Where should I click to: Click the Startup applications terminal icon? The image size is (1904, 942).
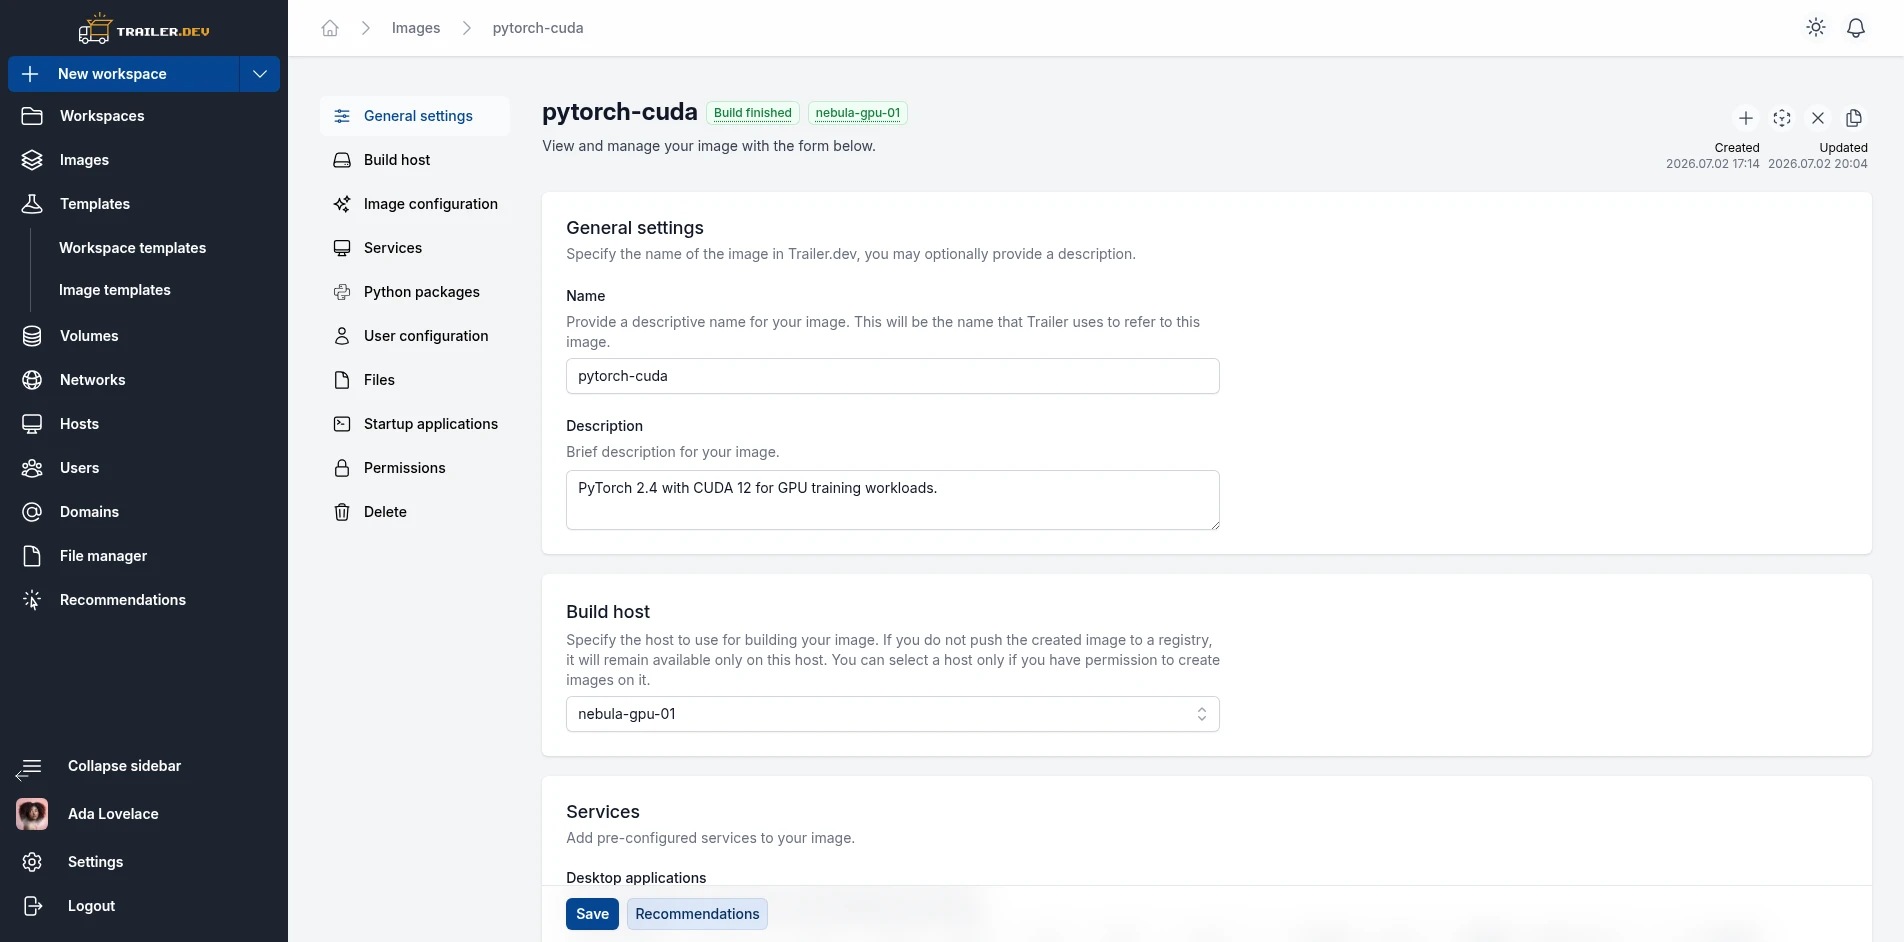342,424
